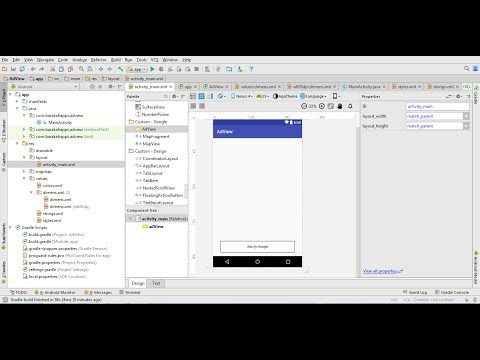Click the Make Project hammer icon
Viewport: 480px width, 360px height.
pyautogui.click(x=120, y=69)
